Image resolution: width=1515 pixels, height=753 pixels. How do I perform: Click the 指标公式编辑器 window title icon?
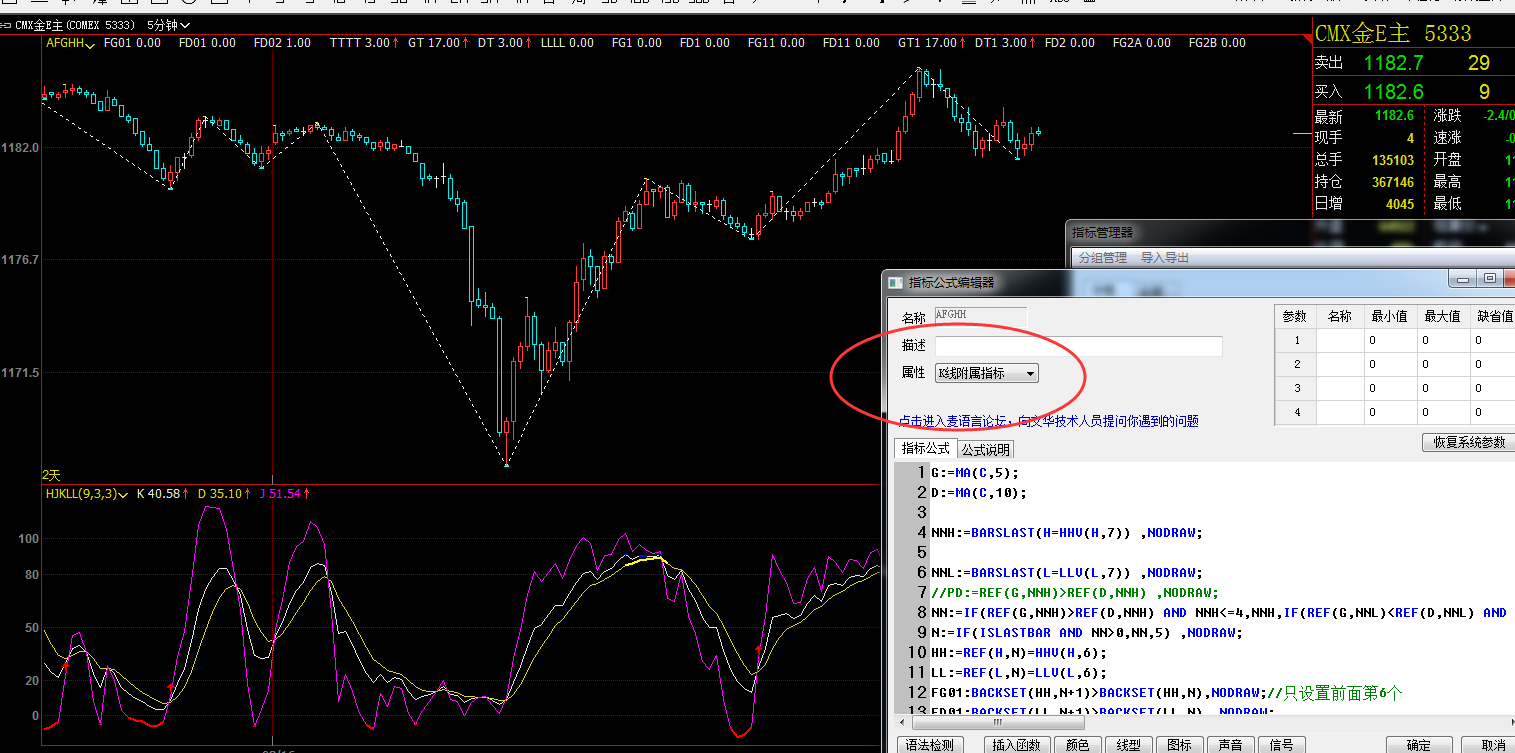(894, 283)
